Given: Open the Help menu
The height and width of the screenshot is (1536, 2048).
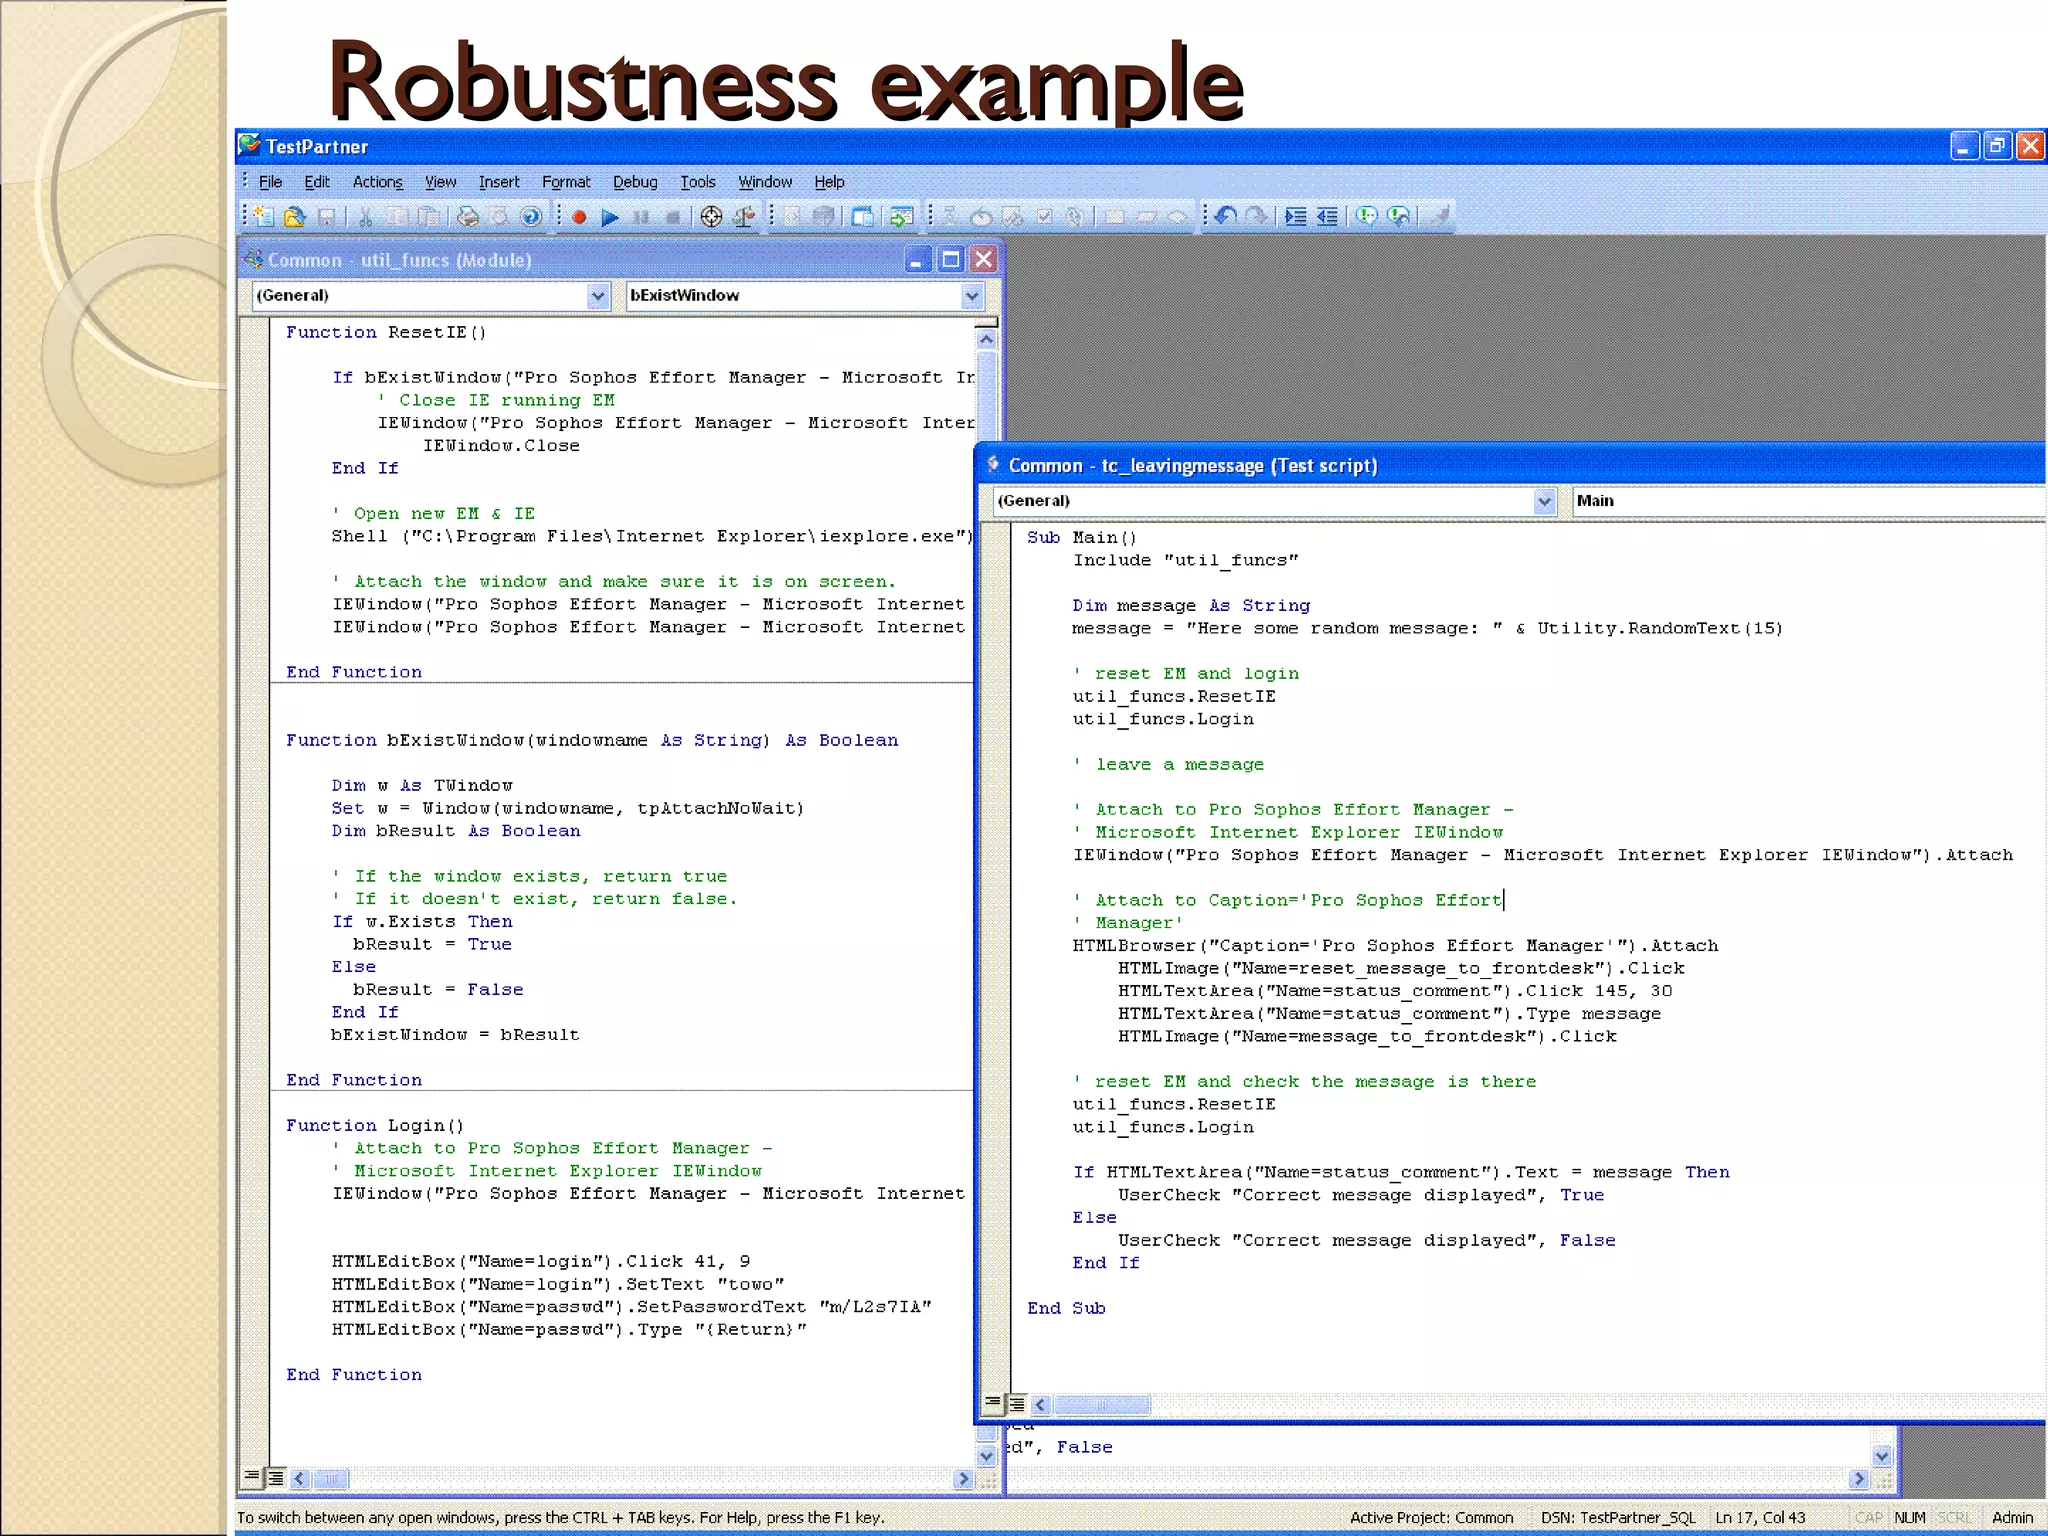Looking at the screenshot, I should (829, 182).
